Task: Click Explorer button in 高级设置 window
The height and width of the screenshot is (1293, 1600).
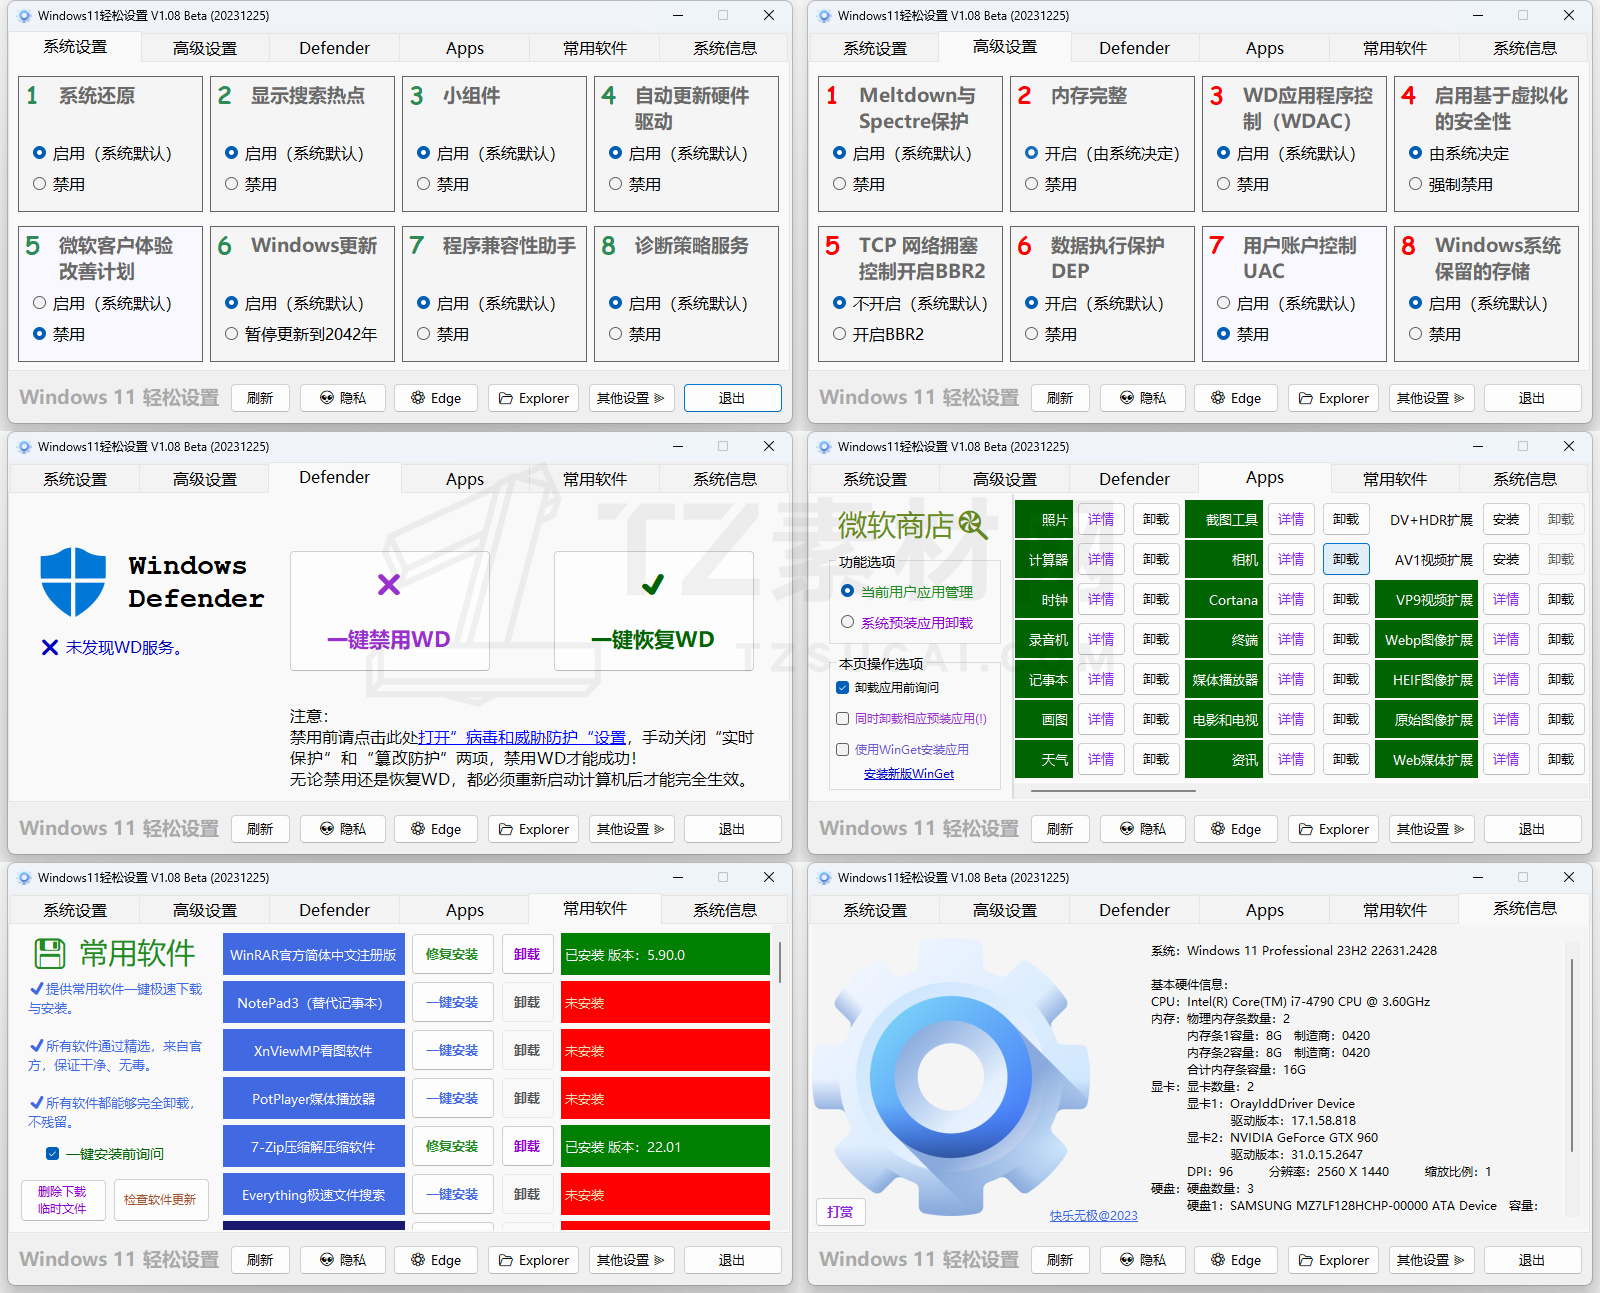Action: [1333, 398]
